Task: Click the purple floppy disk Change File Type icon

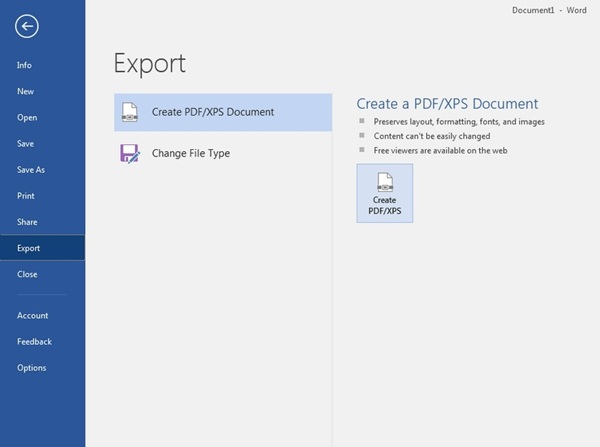Action: (x=129, y=154)
